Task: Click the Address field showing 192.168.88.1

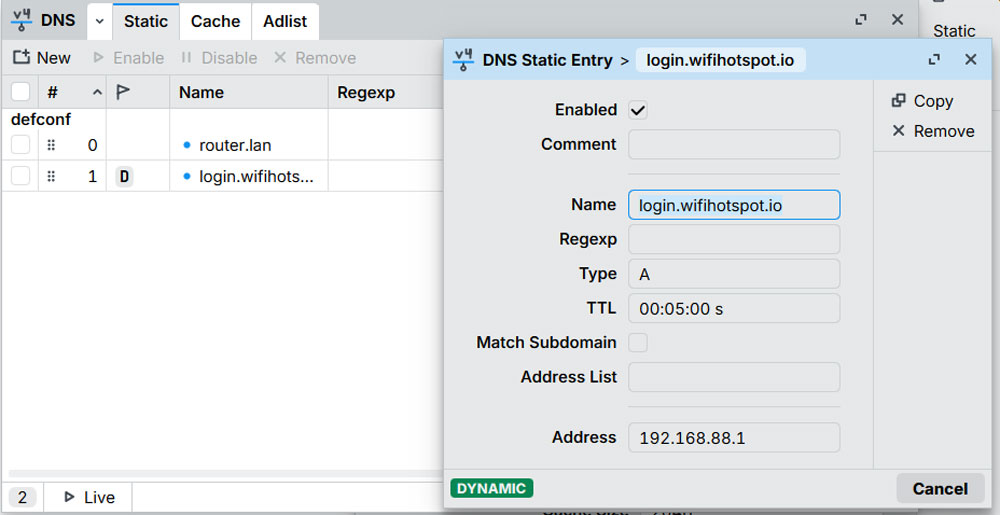Action: [x=734, y=438]
